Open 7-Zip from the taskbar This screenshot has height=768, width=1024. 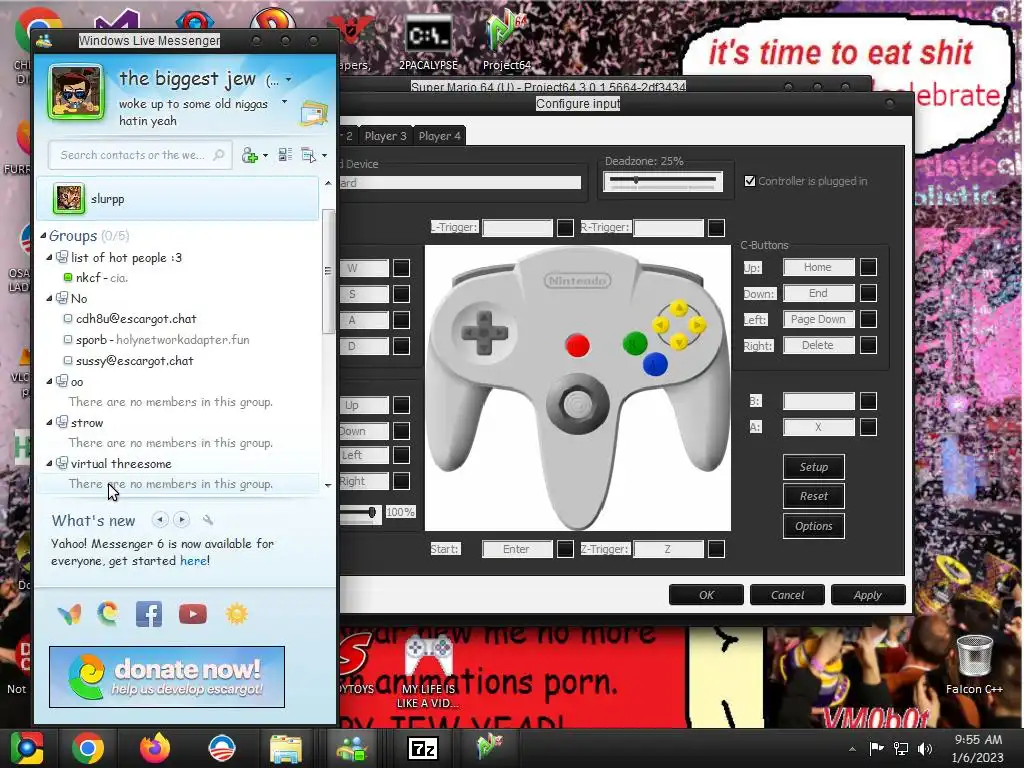[x=423, y=748]
